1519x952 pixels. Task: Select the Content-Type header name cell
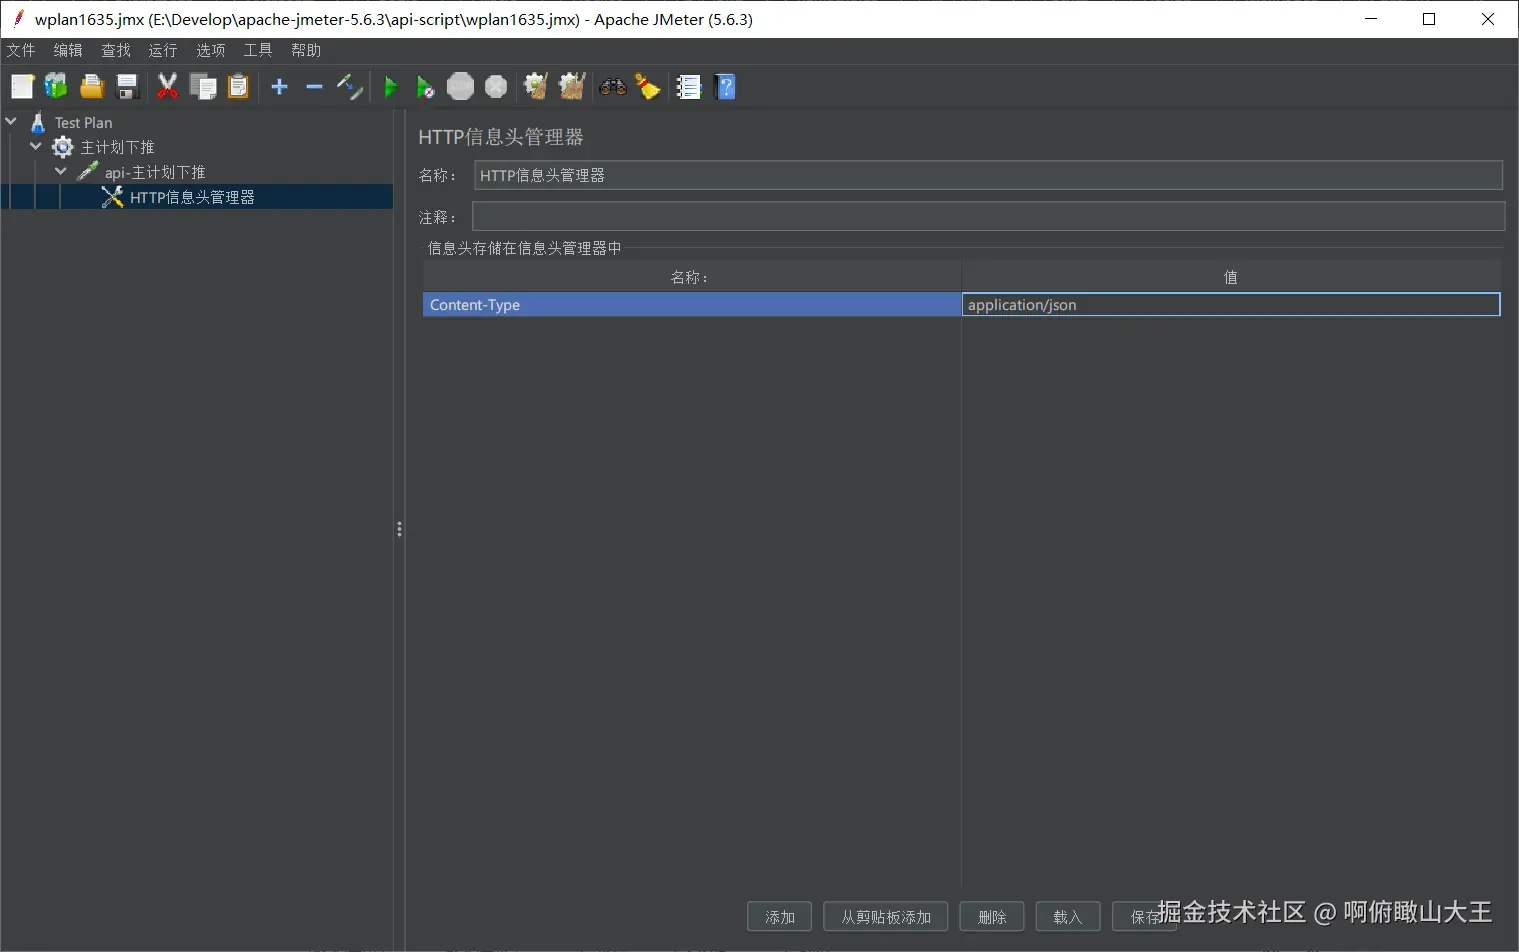pyautogui.click(x=692, y=305)
